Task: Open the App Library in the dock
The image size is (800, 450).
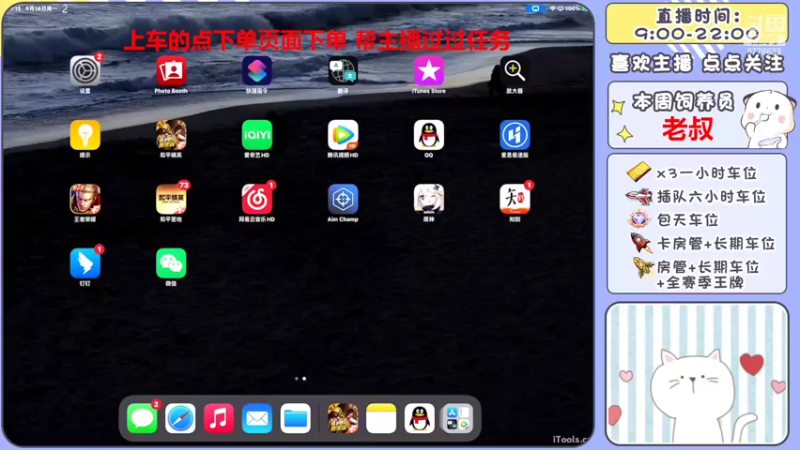Action: pos(458,418)
